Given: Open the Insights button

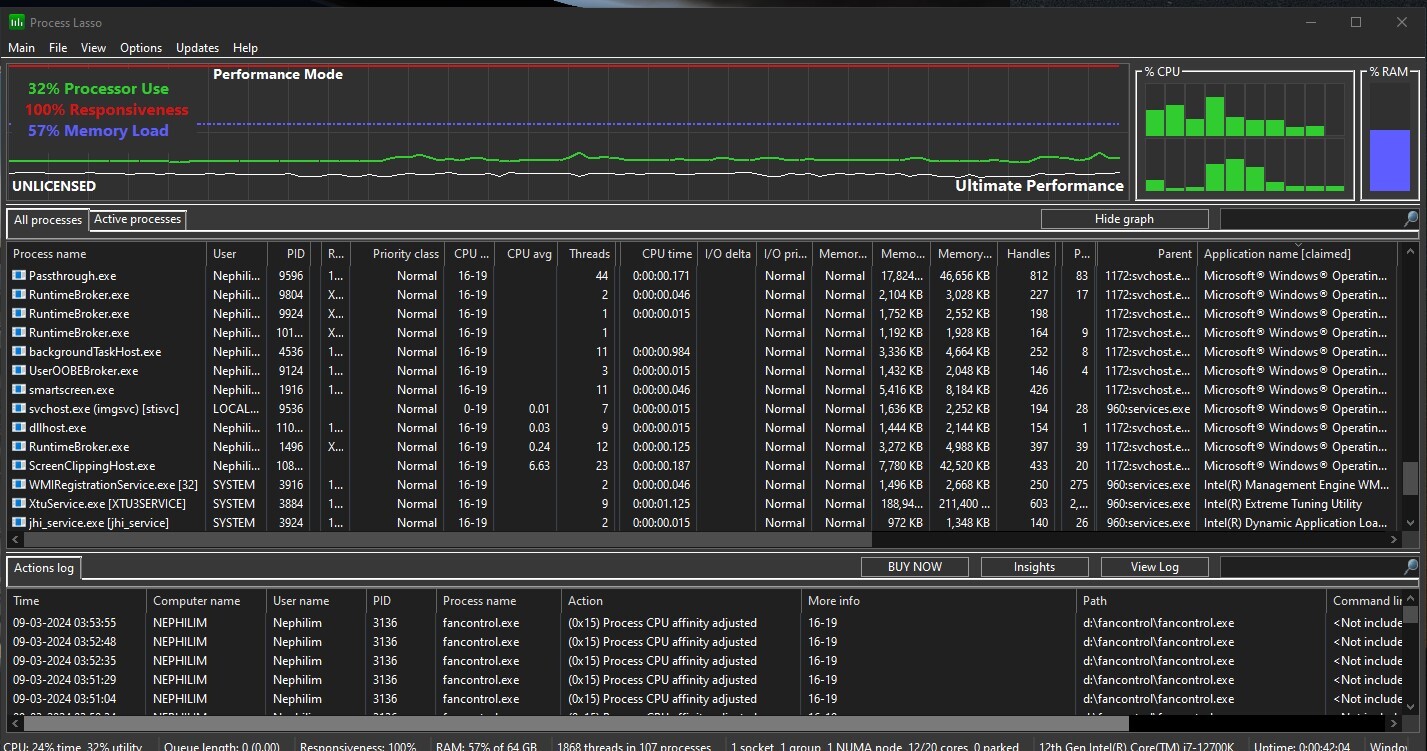Looking at the screenshot, I should click(1034, 567).
